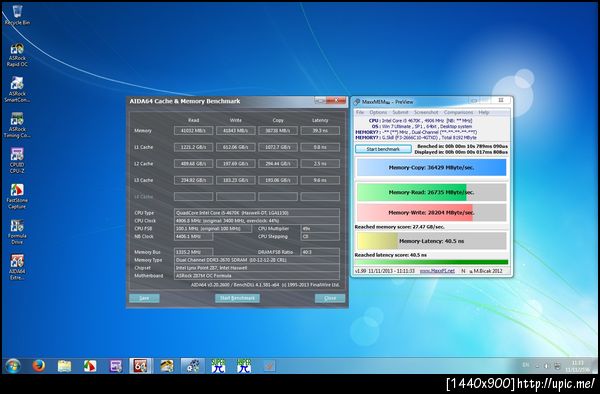
Task: Click the Memory Write value 41843 MB/s
Action: (x=236, y=131)
